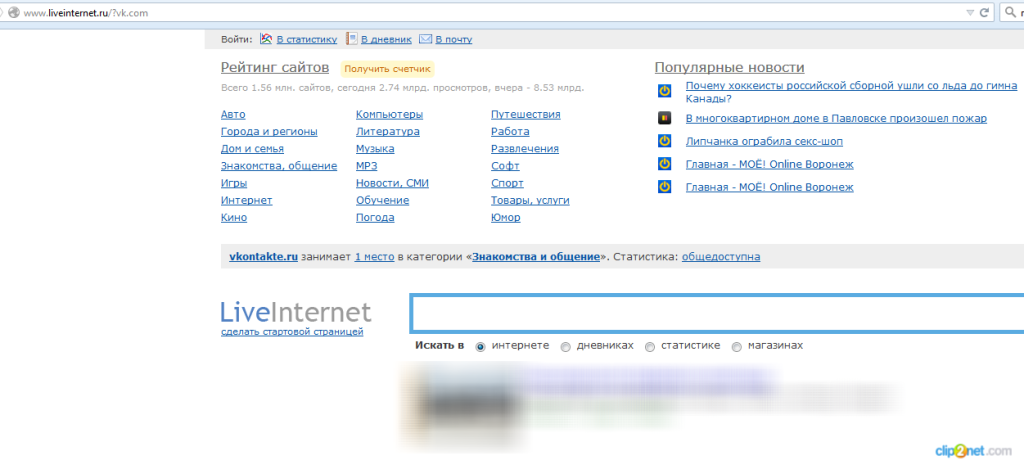Open the address bar history dropdown arrow
This screenshot has width=1024, height=460.
pos(969,12)
